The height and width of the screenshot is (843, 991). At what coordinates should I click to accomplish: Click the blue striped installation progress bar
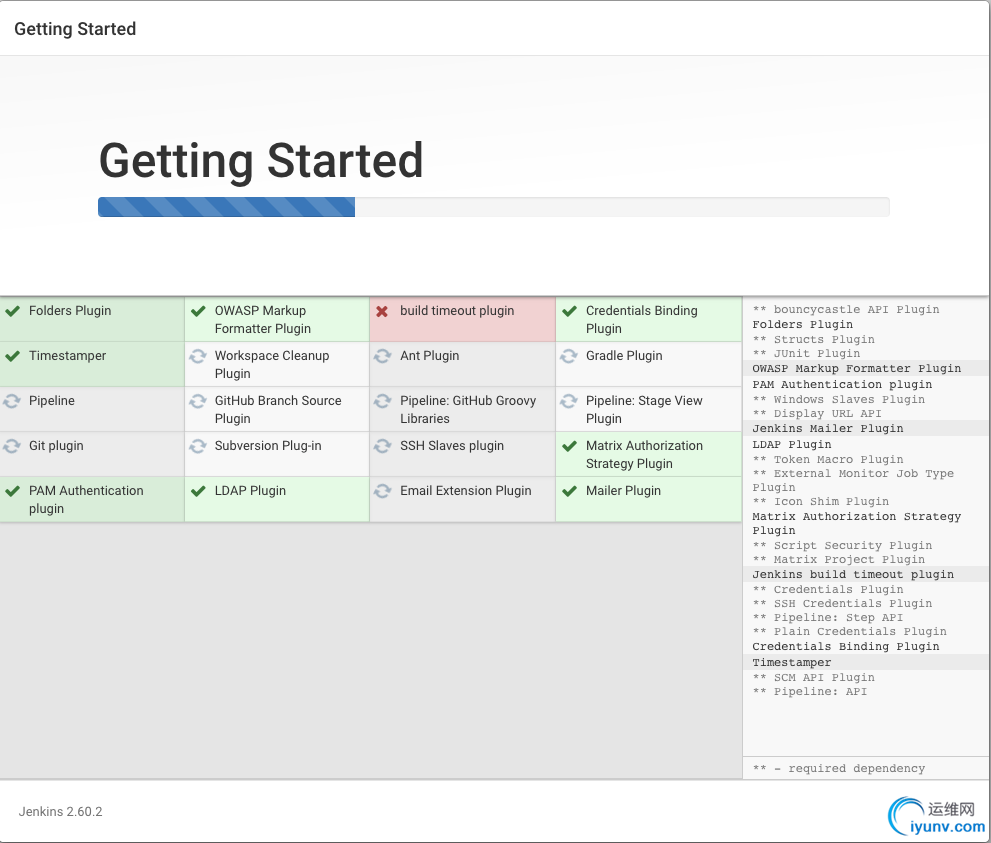pos(226,207)
